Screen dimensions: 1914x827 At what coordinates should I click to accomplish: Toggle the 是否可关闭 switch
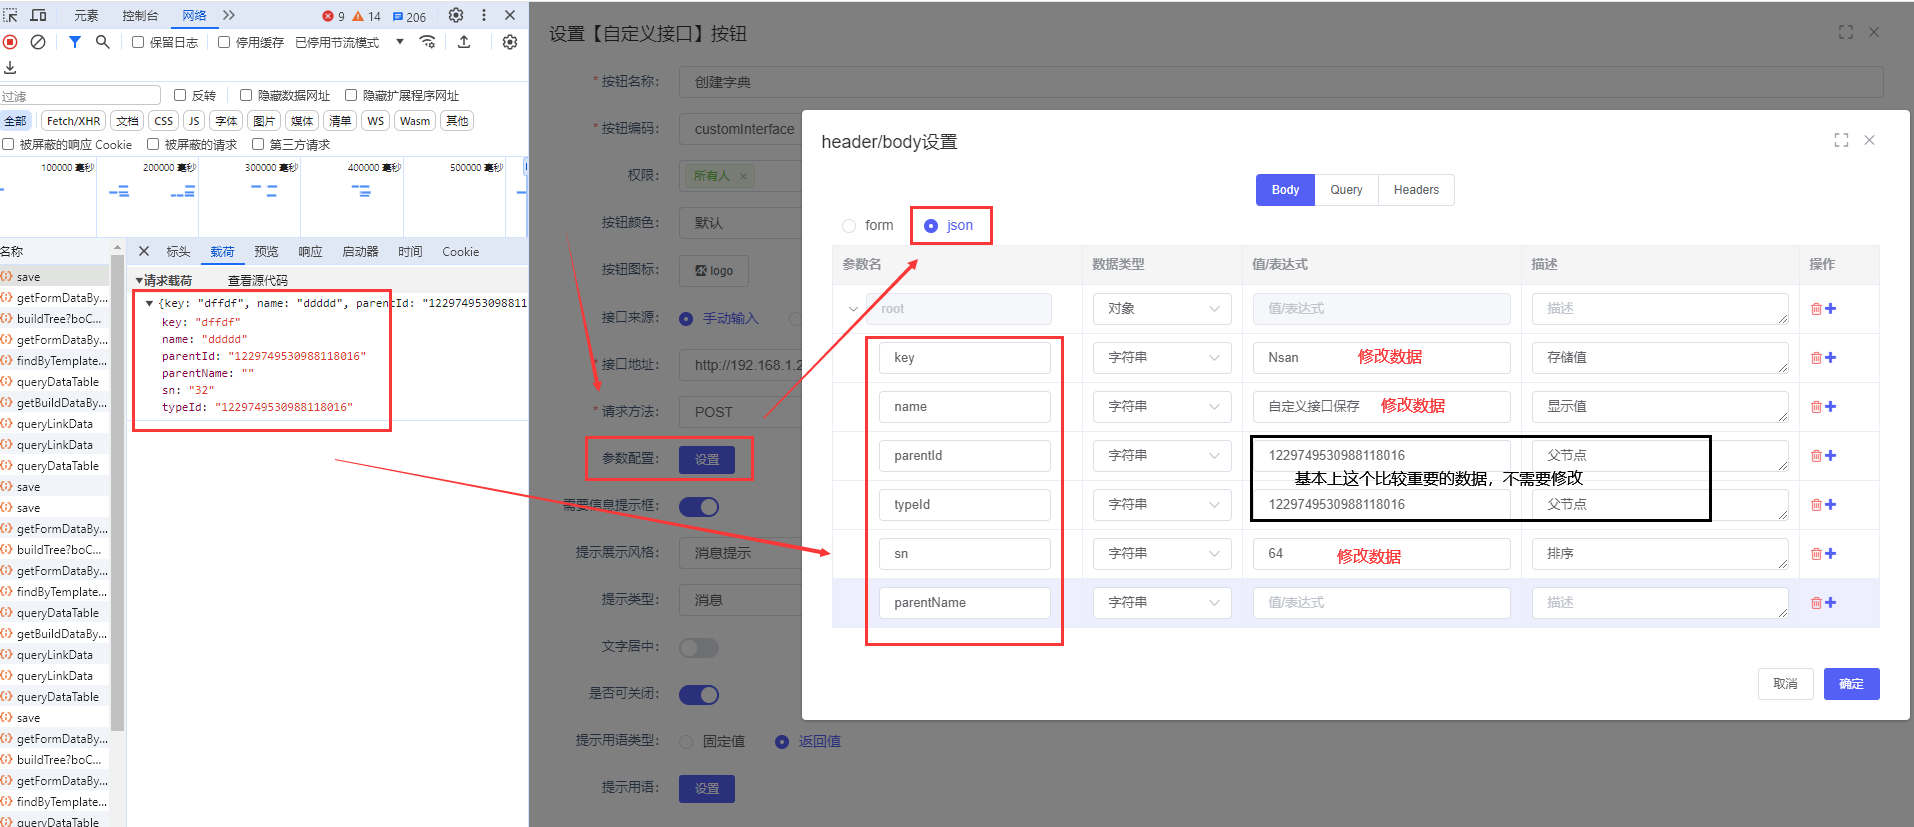point(699,694)
